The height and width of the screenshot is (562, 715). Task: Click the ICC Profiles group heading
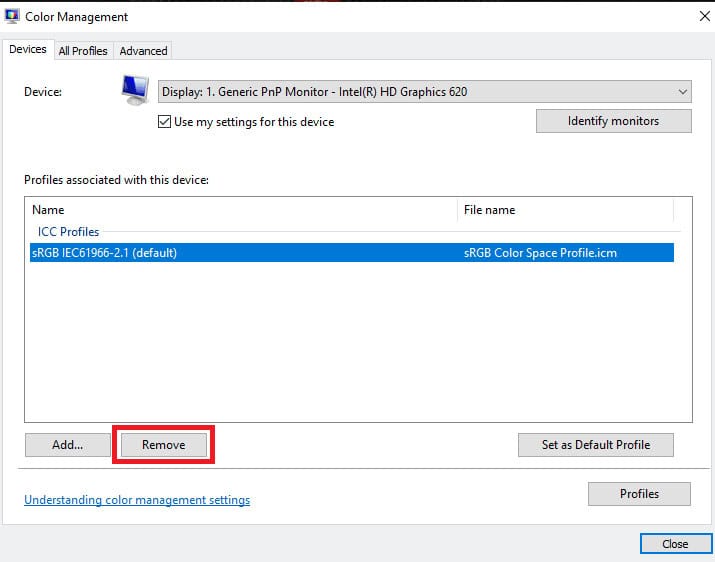coord(68,232)
